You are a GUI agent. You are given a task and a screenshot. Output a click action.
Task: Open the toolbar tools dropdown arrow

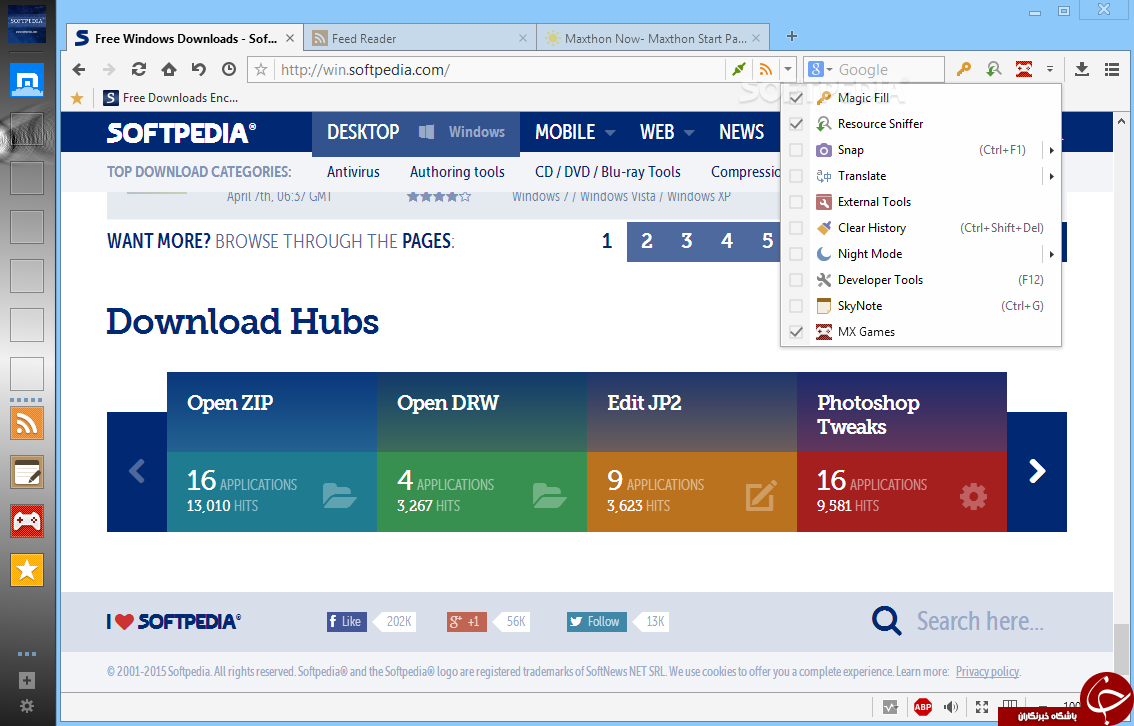click(x=1049, y=69)
